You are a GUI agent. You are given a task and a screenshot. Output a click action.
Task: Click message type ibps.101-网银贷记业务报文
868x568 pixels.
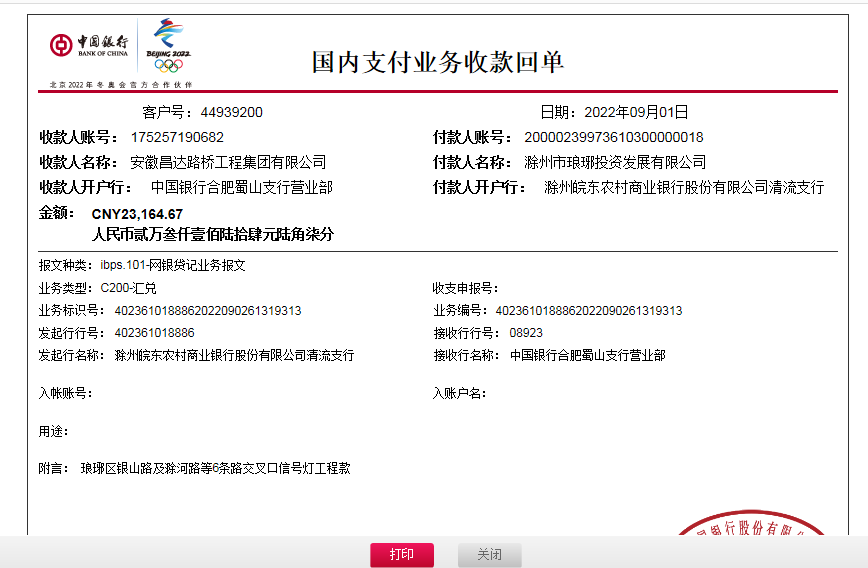[x=172, y=265]
